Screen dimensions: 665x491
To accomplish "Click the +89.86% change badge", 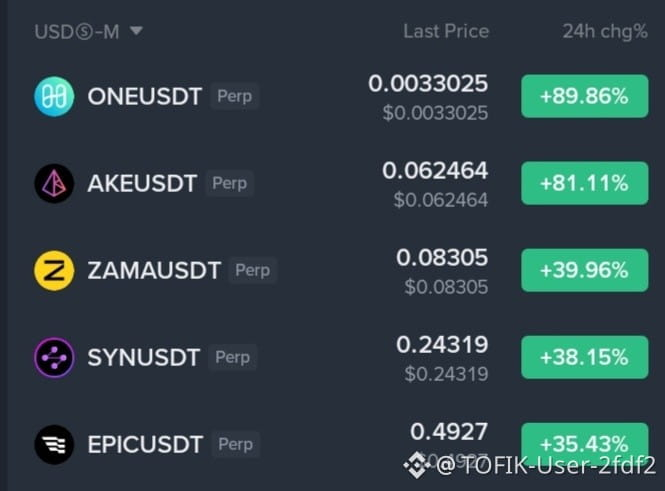I will point(584,96).
